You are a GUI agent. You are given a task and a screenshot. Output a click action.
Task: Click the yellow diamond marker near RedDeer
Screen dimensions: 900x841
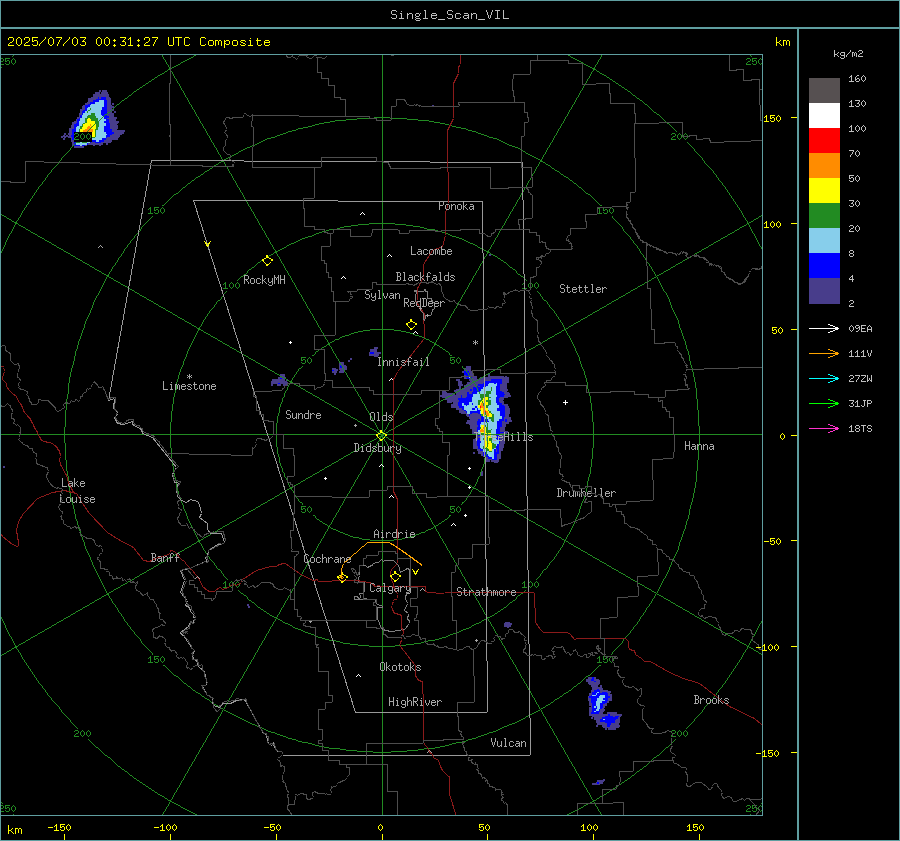click(x=411, y=325)
